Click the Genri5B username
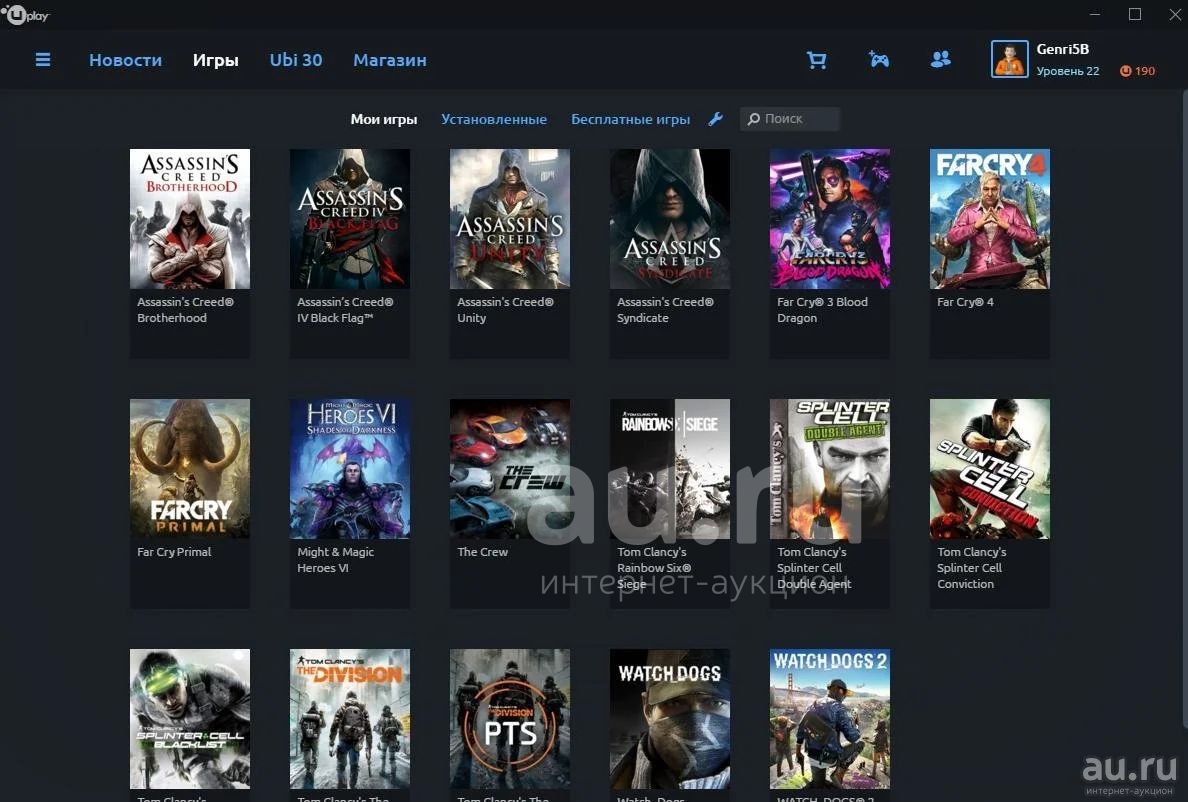 [1062, 49]
